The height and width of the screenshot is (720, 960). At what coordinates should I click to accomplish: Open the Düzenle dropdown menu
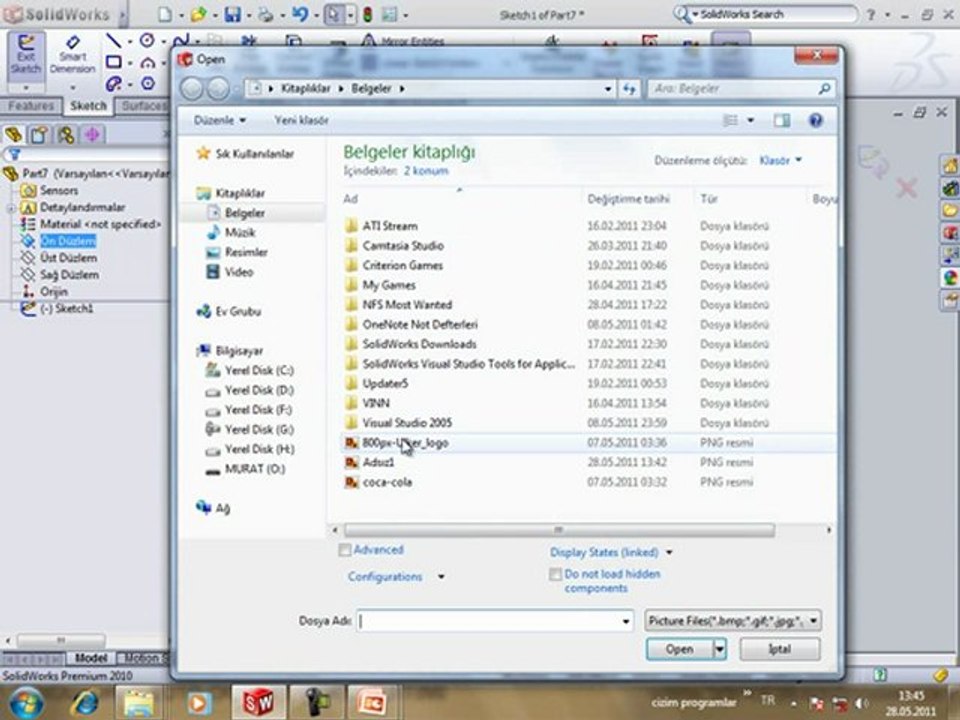tap(220, 120)
